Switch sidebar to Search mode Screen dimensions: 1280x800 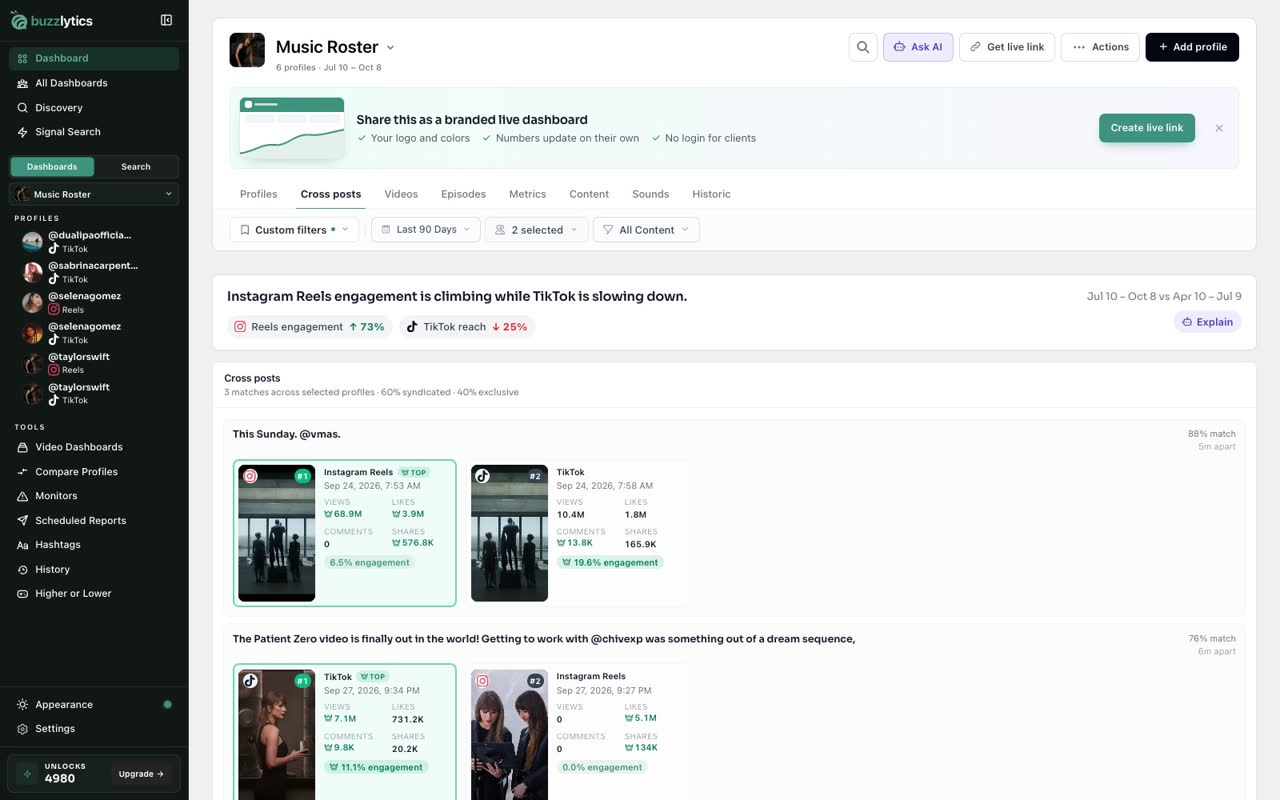click(136, 167)
